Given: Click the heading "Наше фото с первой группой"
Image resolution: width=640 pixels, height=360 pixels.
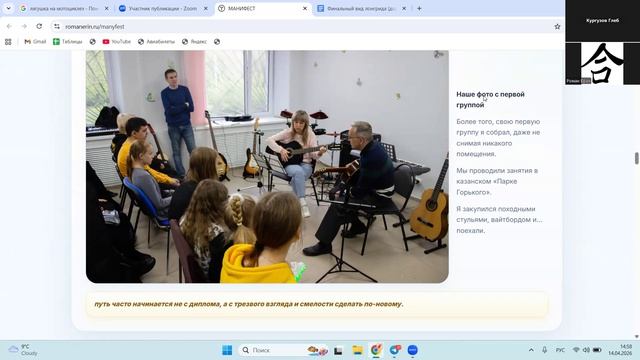Looking at the screenshot, I should (x=490, y=99).
